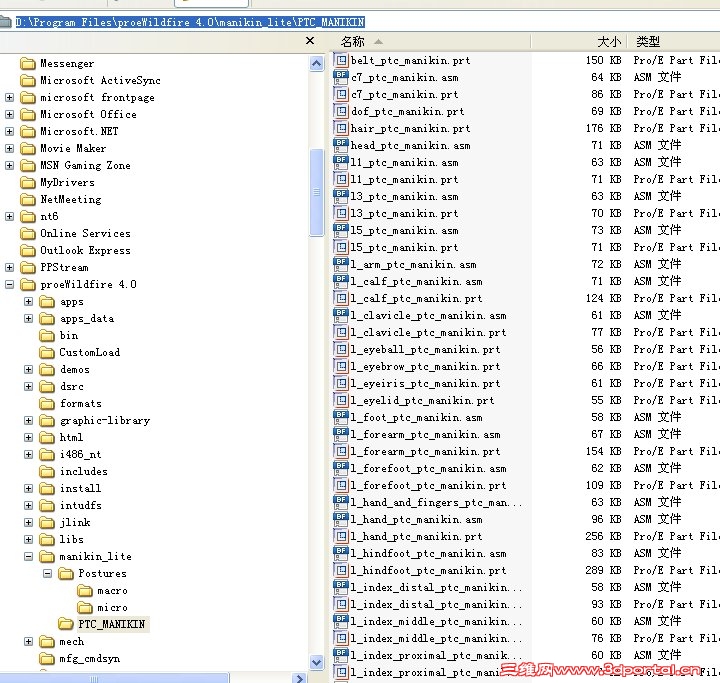The height and width of the screenshot is (683, 720).
Task: Select the l_eyeiris_ptc_manikin.prt file name
Action: pos(425,383)
